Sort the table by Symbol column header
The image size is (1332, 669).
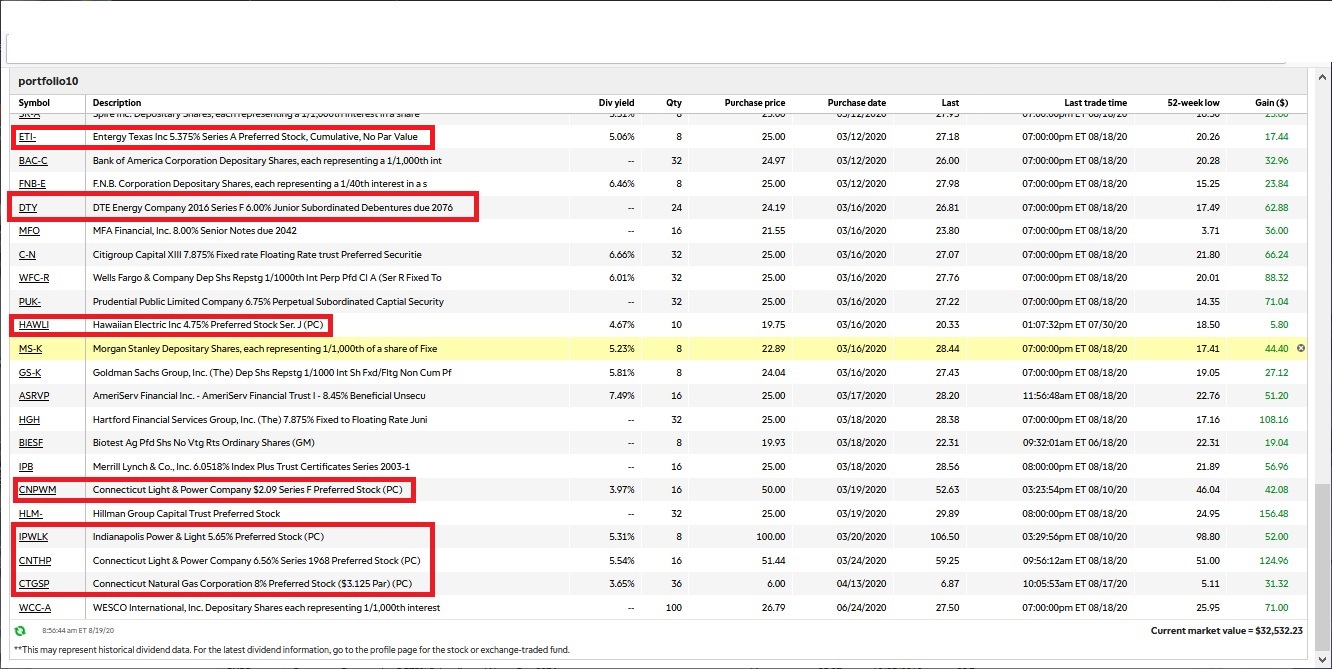[34, 103]
